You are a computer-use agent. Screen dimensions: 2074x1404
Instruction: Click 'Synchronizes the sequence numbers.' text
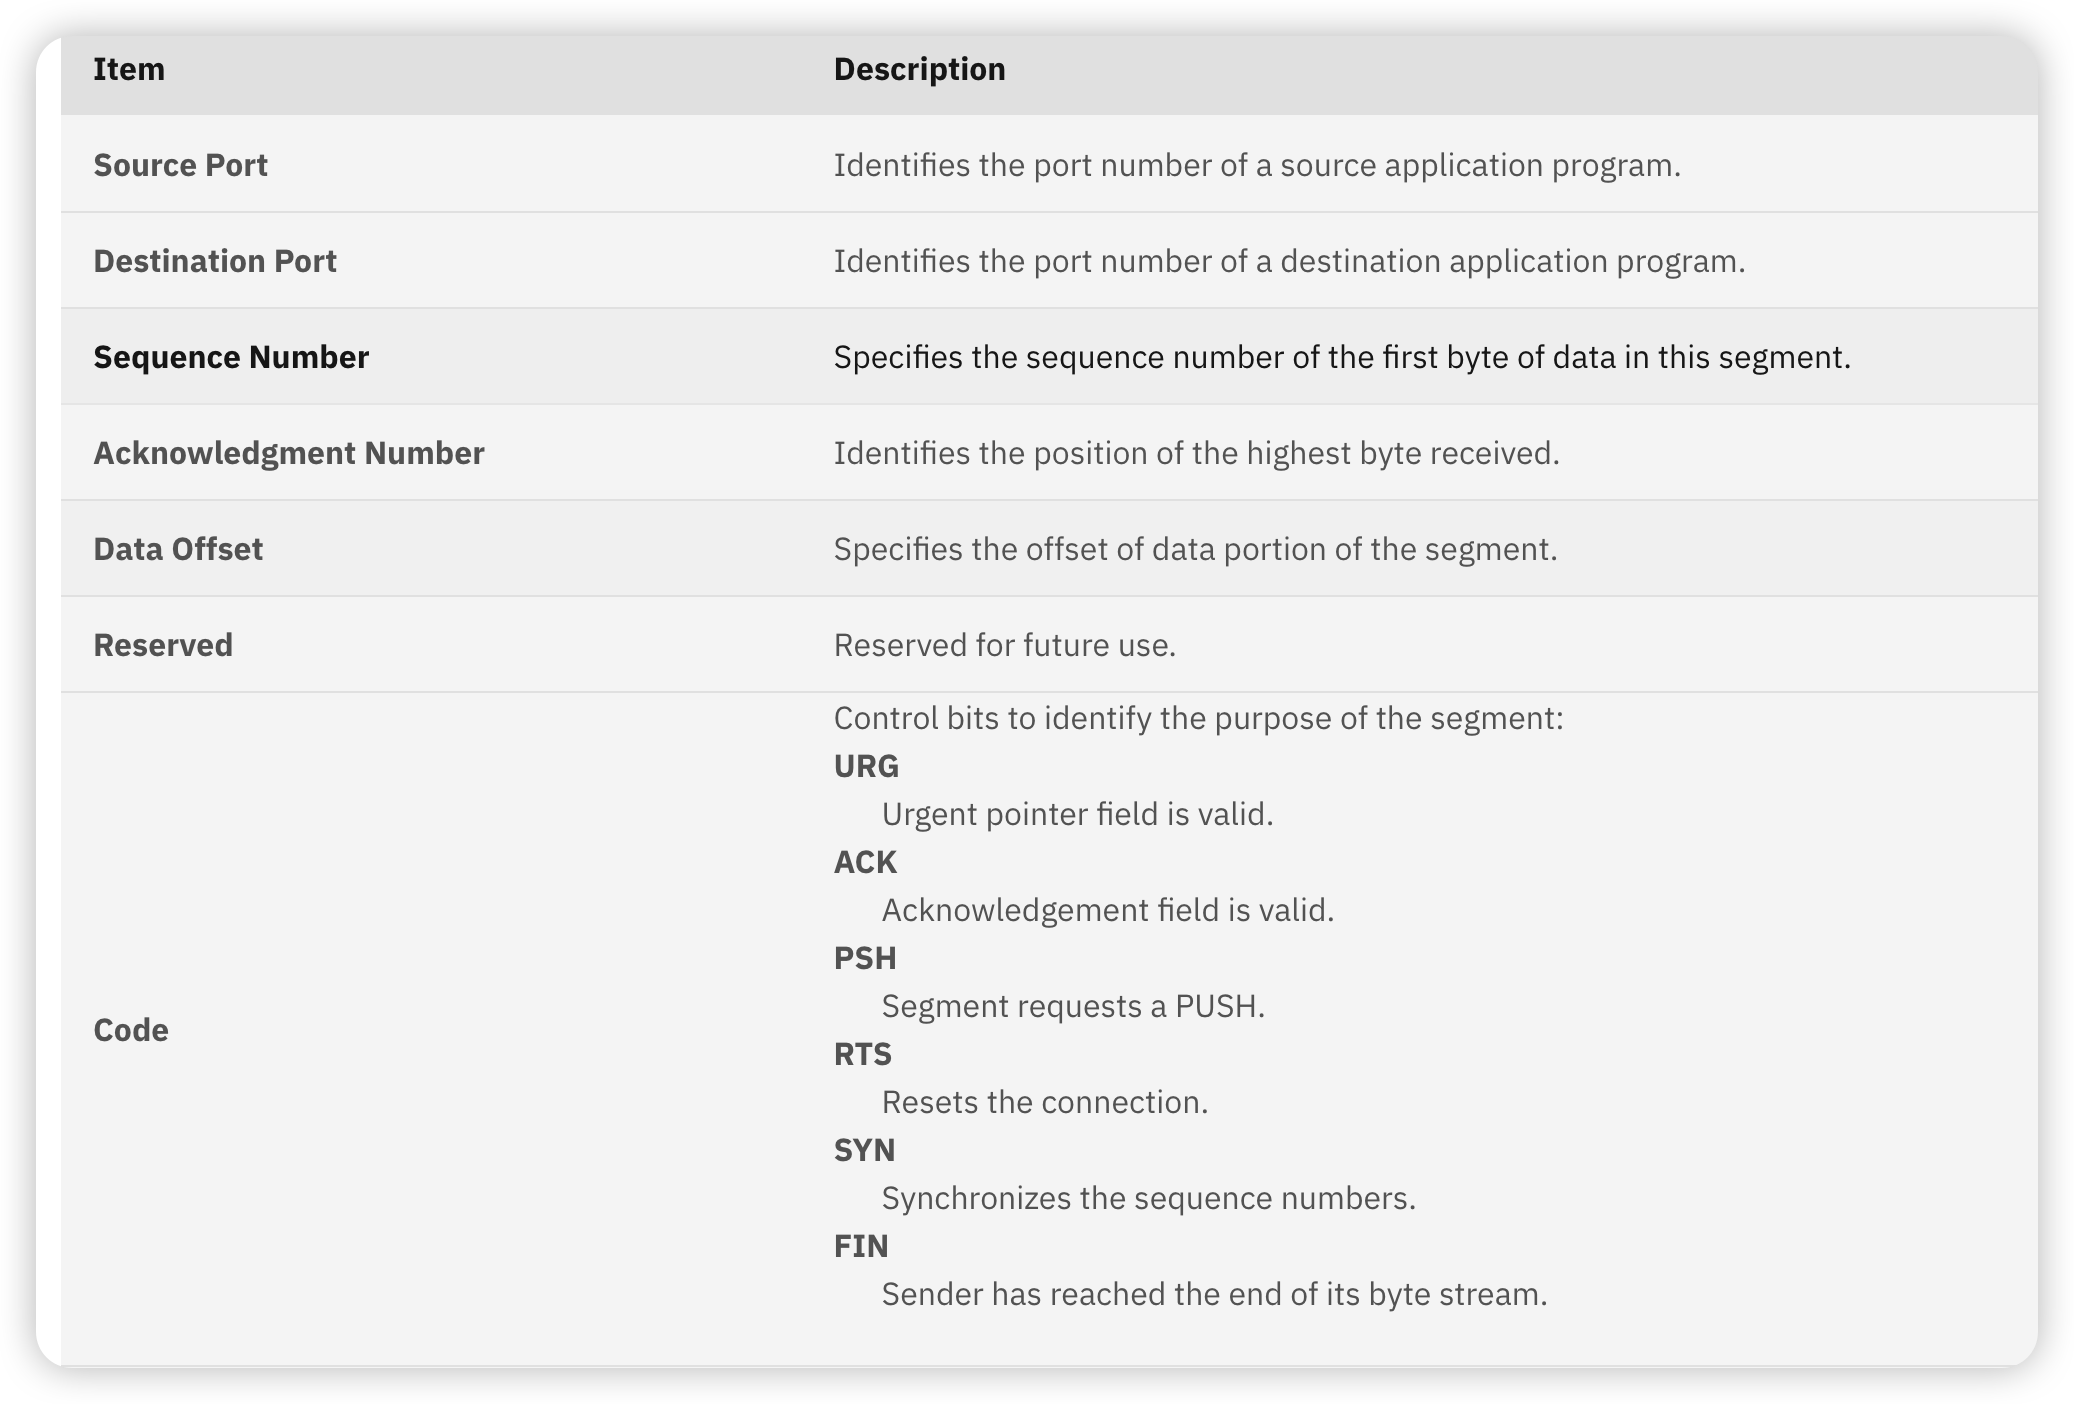pyautogui.click(x=1148, y=1198)
